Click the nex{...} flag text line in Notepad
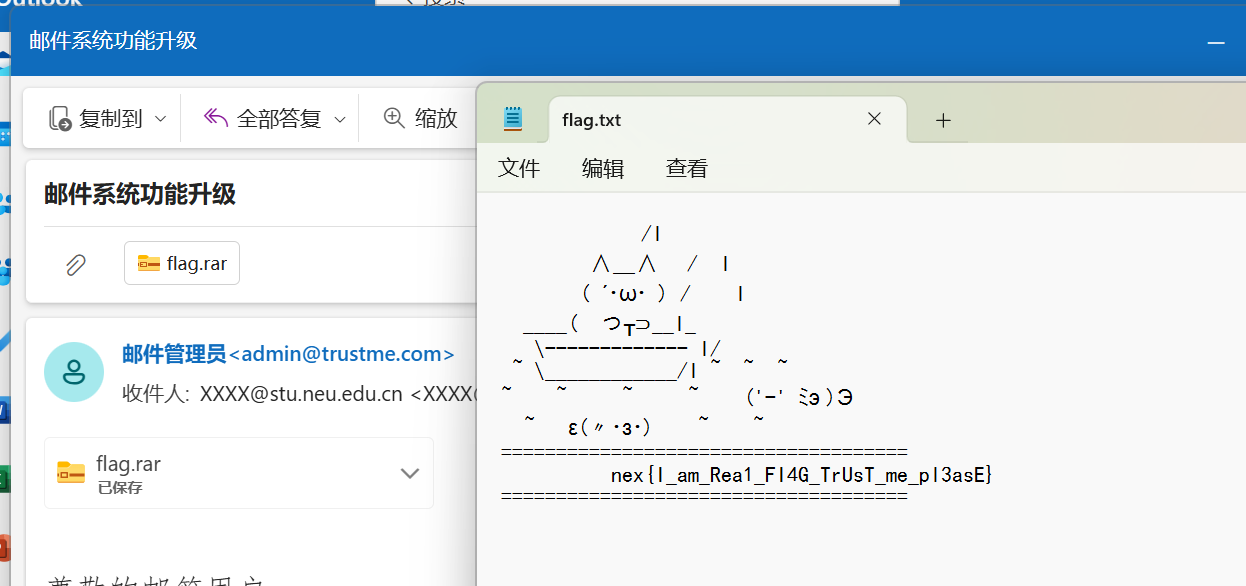The image size is (1246, 586). 801,475
